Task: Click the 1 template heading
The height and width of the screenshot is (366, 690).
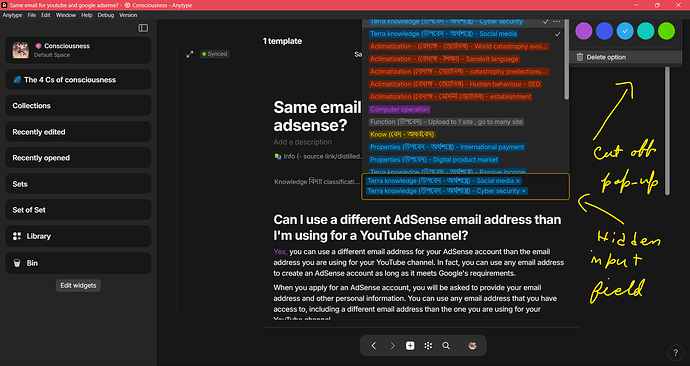Action: (x=282, y=41)
